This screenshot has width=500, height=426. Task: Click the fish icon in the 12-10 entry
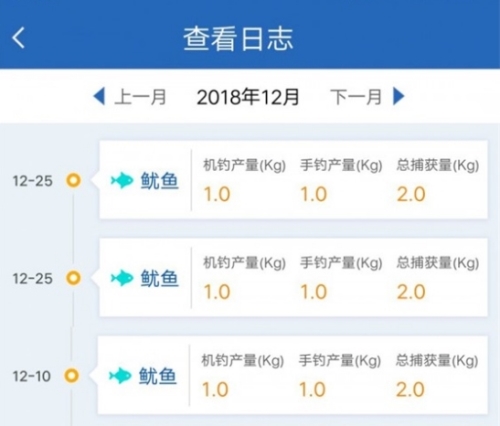coord(120,376)
